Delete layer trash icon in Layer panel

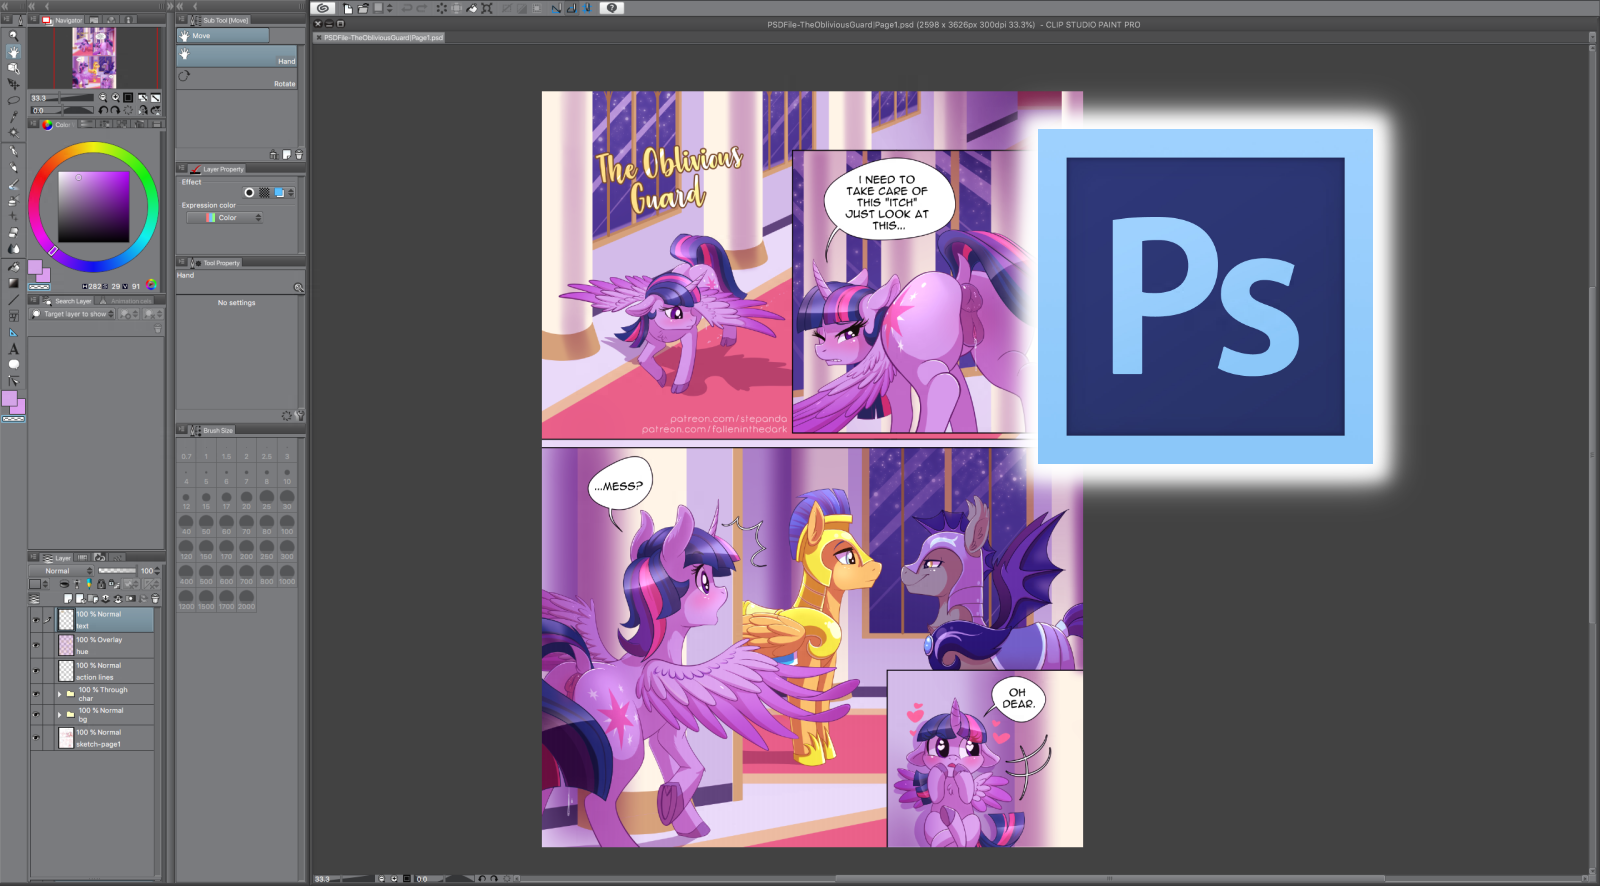click(155, 599)
